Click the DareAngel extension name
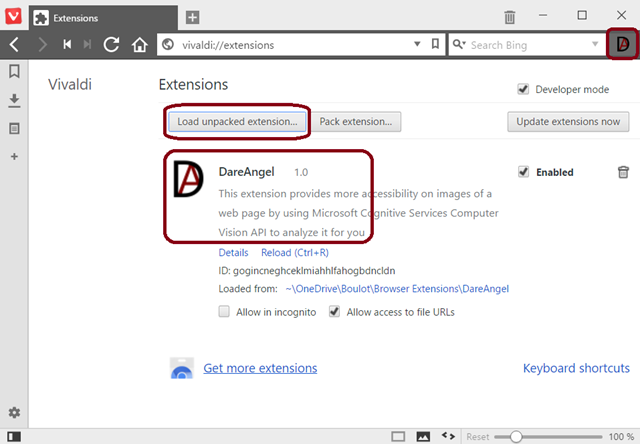 coord(247,172)
